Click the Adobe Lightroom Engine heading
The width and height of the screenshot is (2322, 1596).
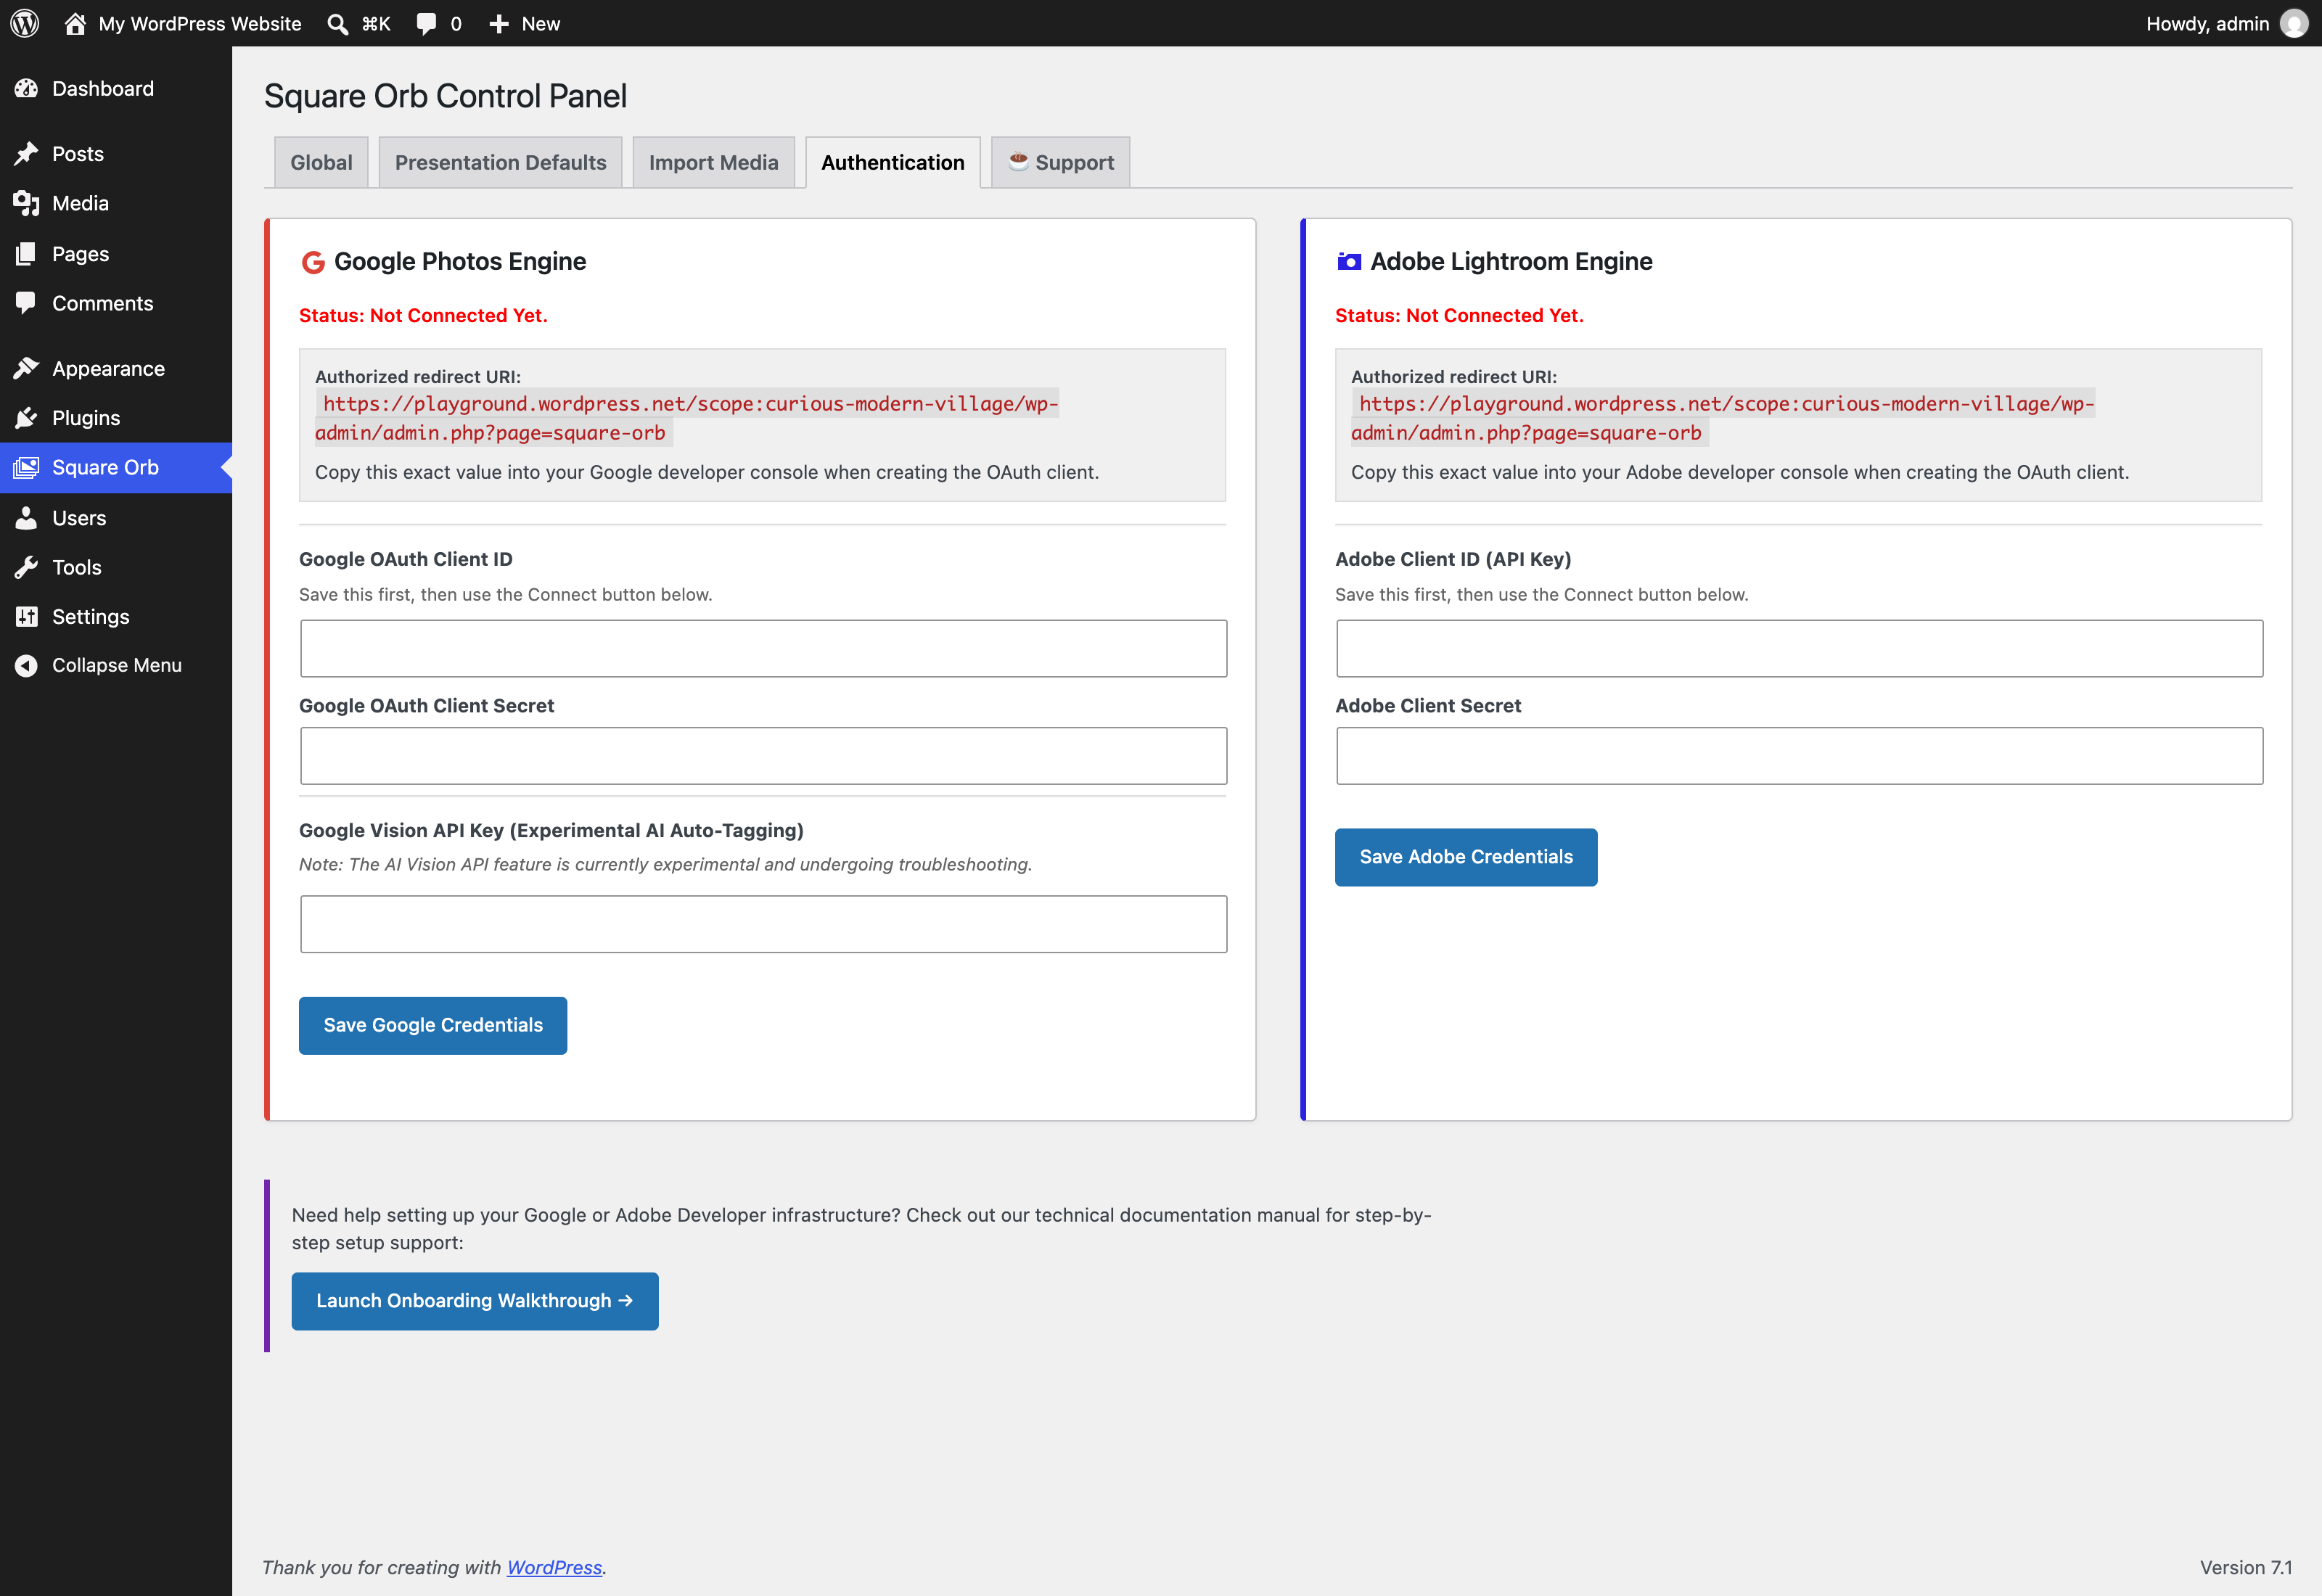1511,261
